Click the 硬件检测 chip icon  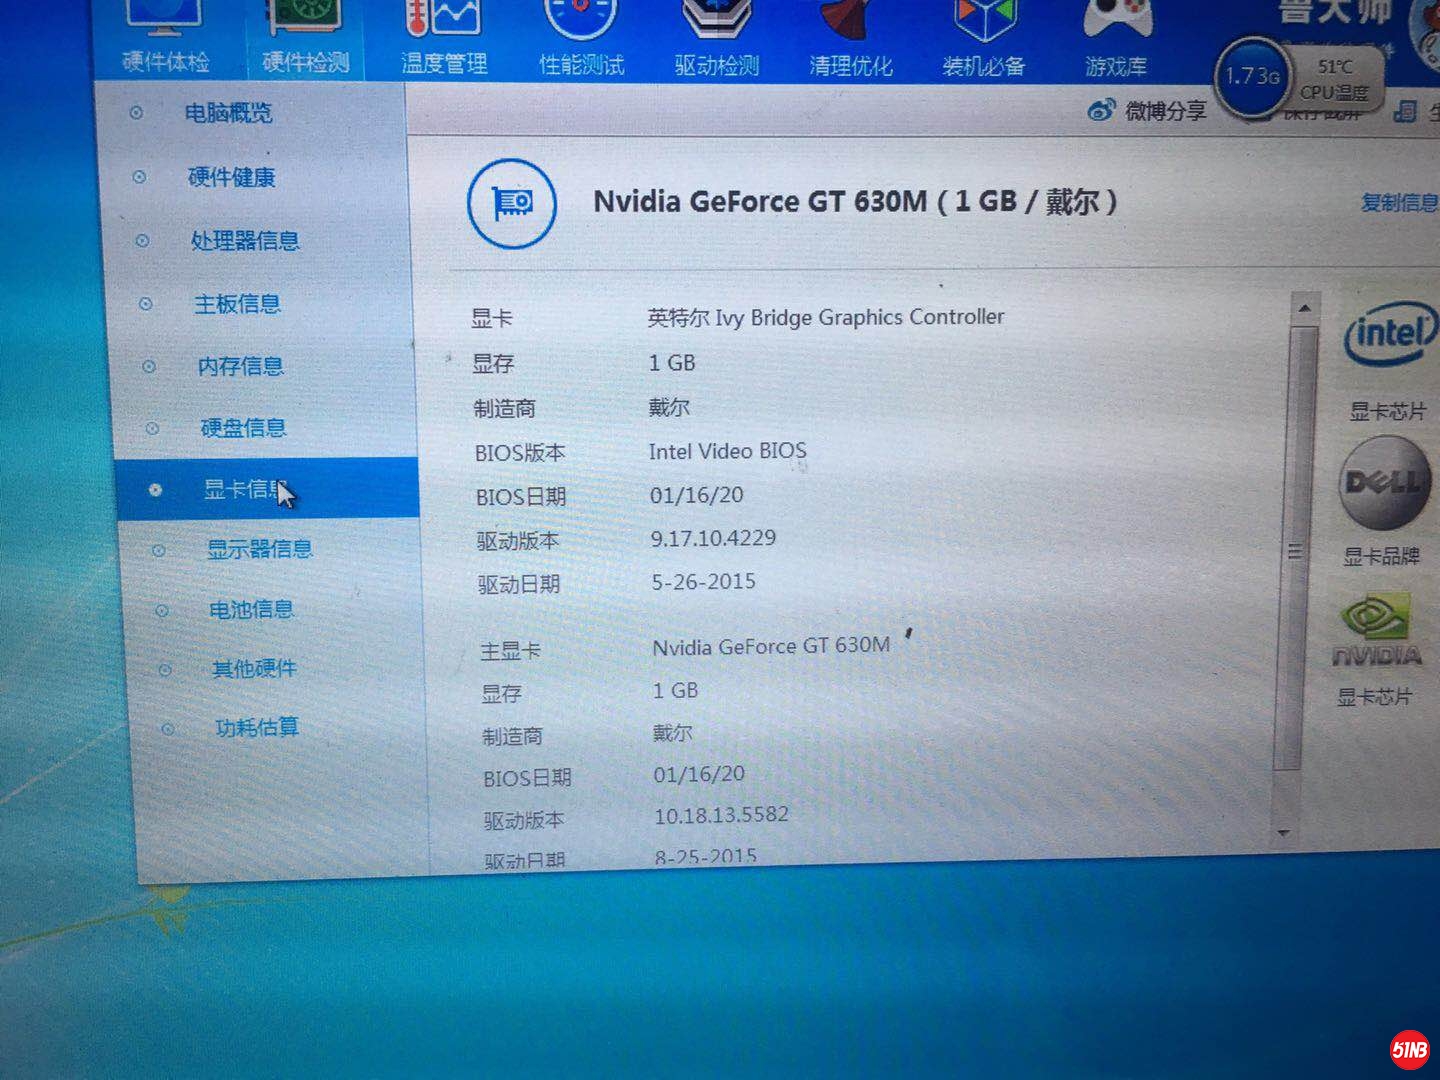[x=305, y=18]
